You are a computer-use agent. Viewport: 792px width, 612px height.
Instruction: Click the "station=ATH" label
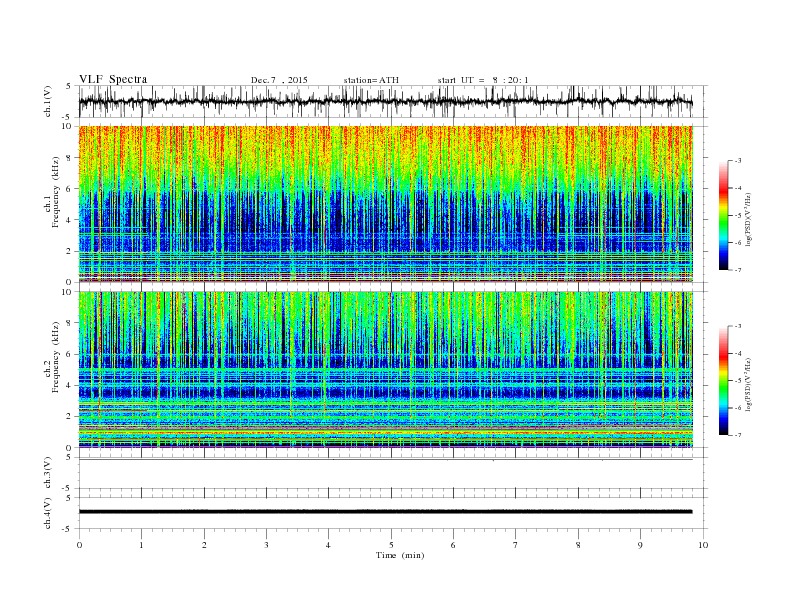coord(371,80)
